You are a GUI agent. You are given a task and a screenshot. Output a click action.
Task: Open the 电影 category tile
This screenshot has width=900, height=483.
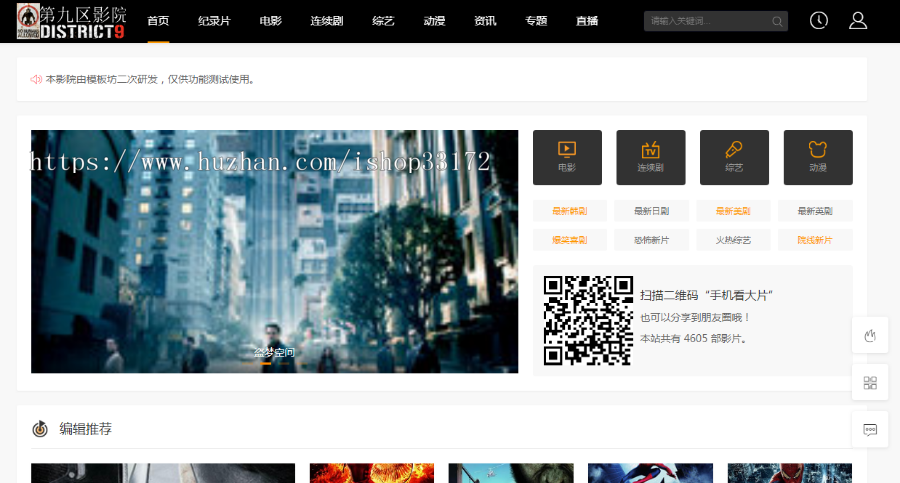pyautogui.click(x=567, y=157)
